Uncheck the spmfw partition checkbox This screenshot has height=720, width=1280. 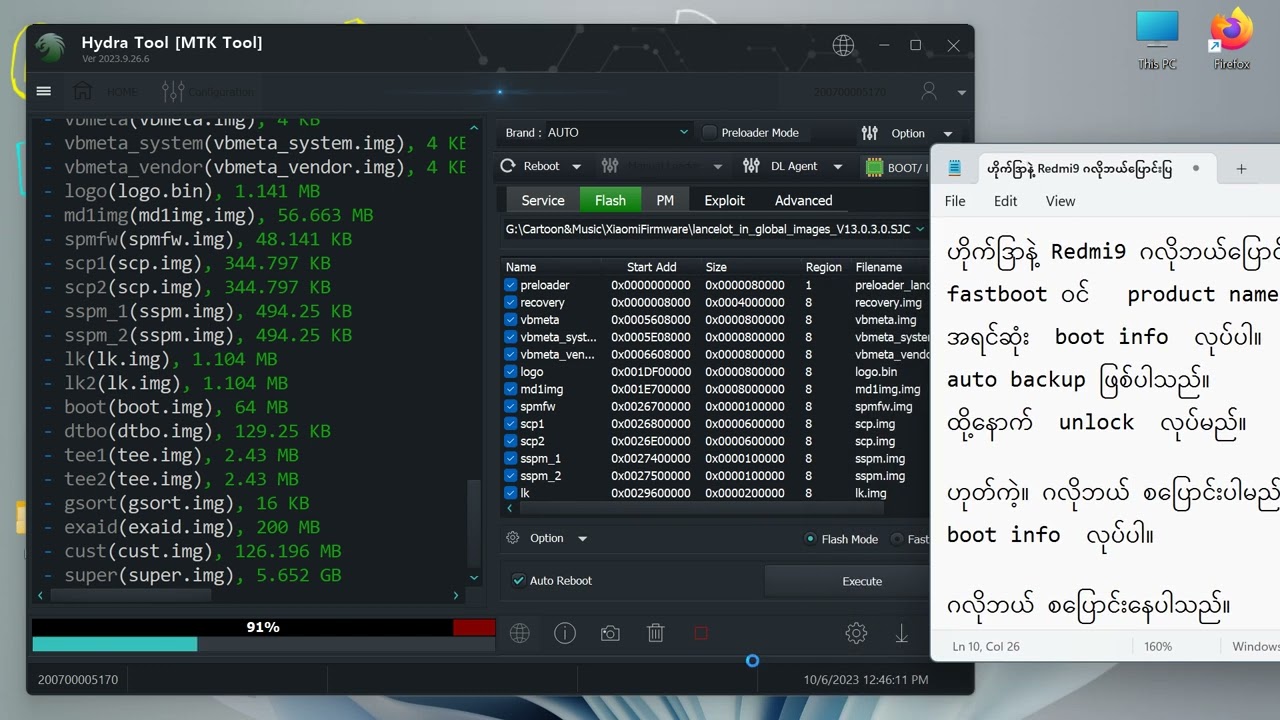coord(511,406)
